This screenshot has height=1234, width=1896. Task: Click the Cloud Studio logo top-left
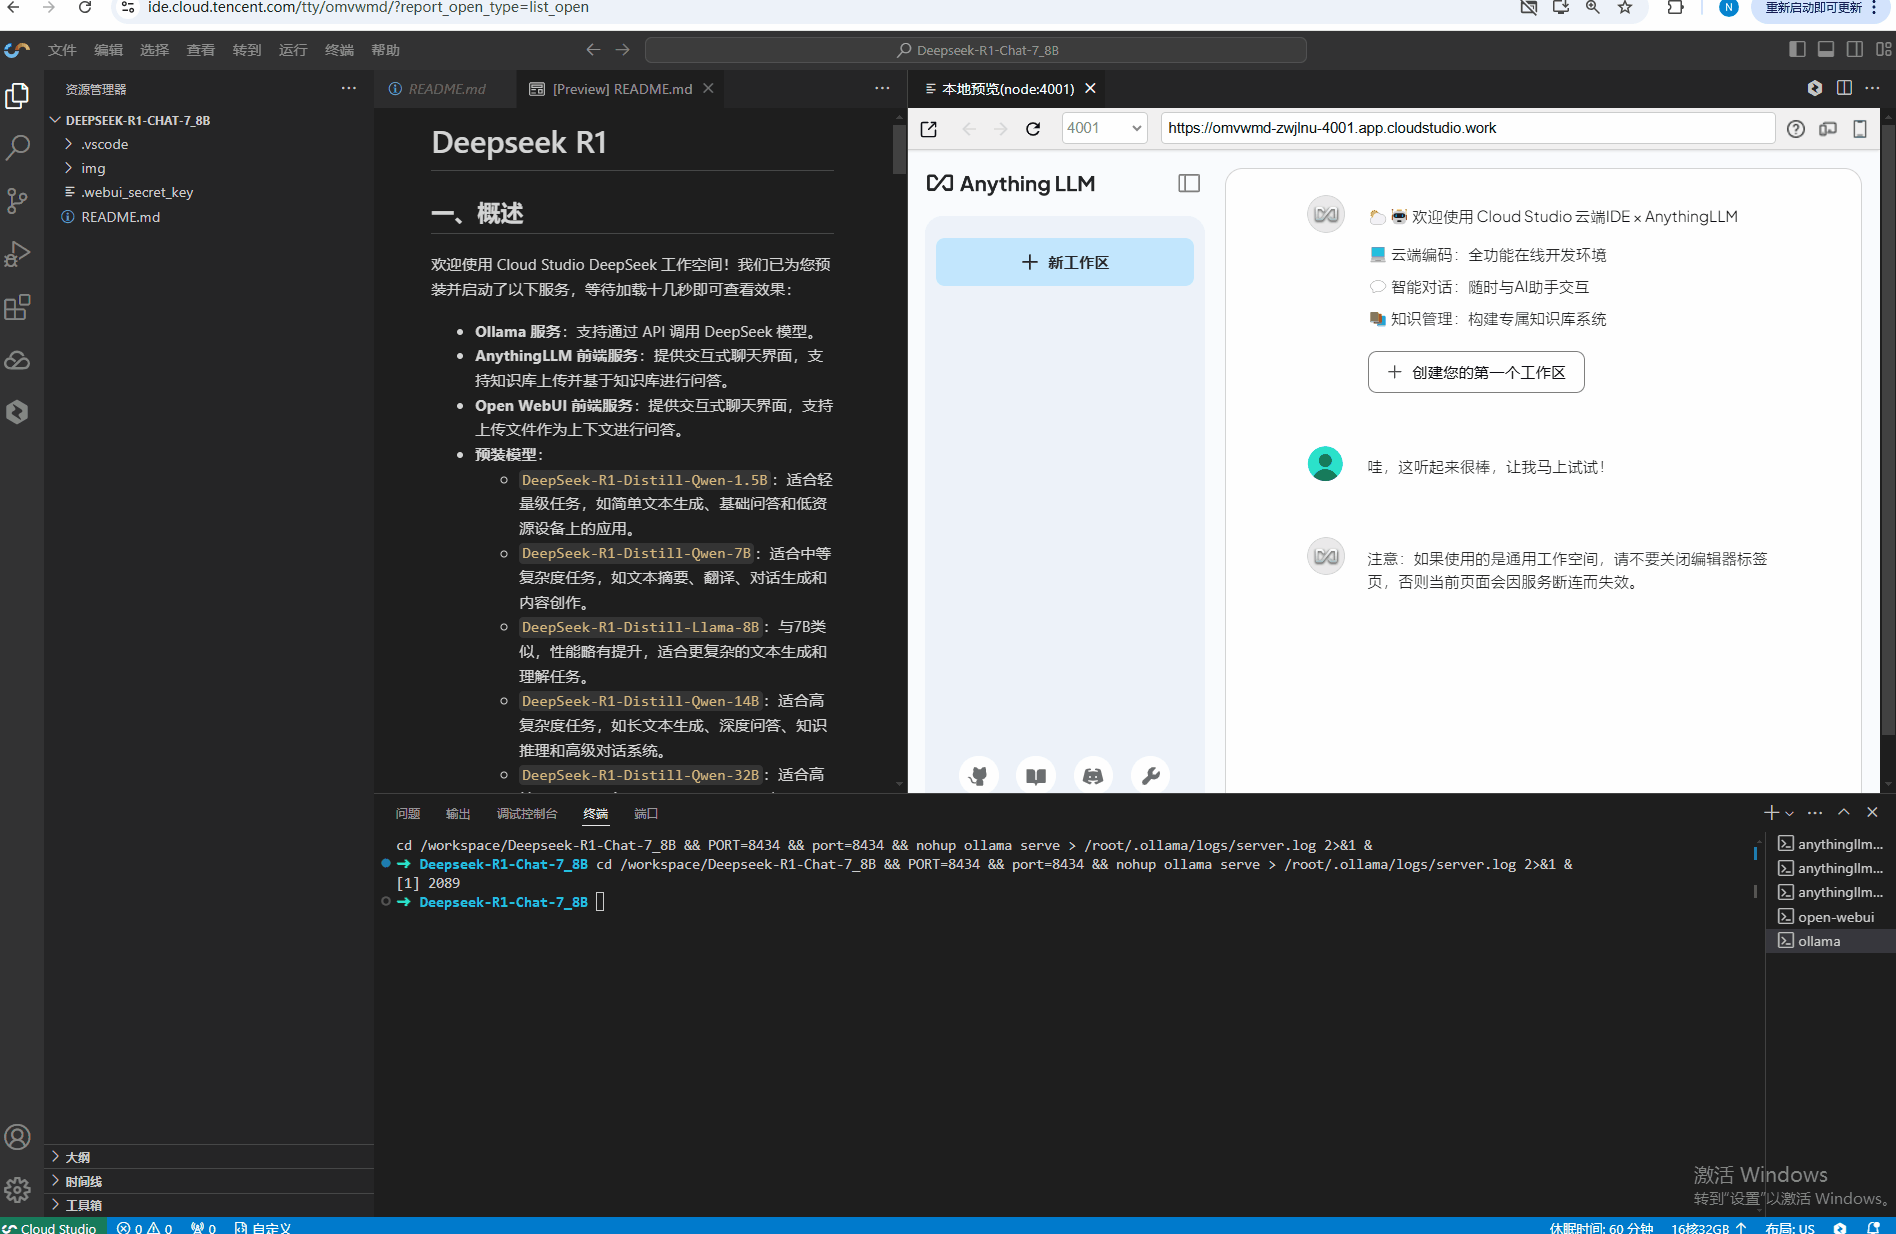pyautogui.click(x=17, y=50)
